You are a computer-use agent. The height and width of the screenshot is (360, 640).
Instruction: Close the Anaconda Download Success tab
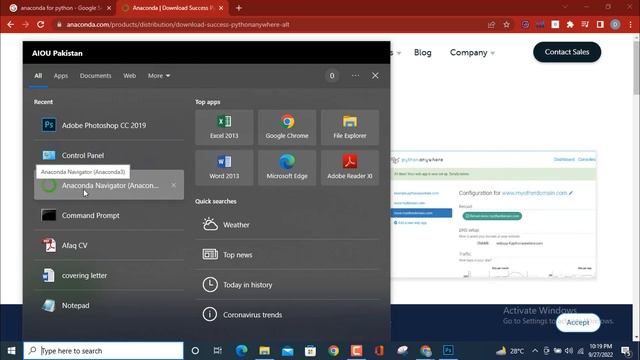click(221, 8)
